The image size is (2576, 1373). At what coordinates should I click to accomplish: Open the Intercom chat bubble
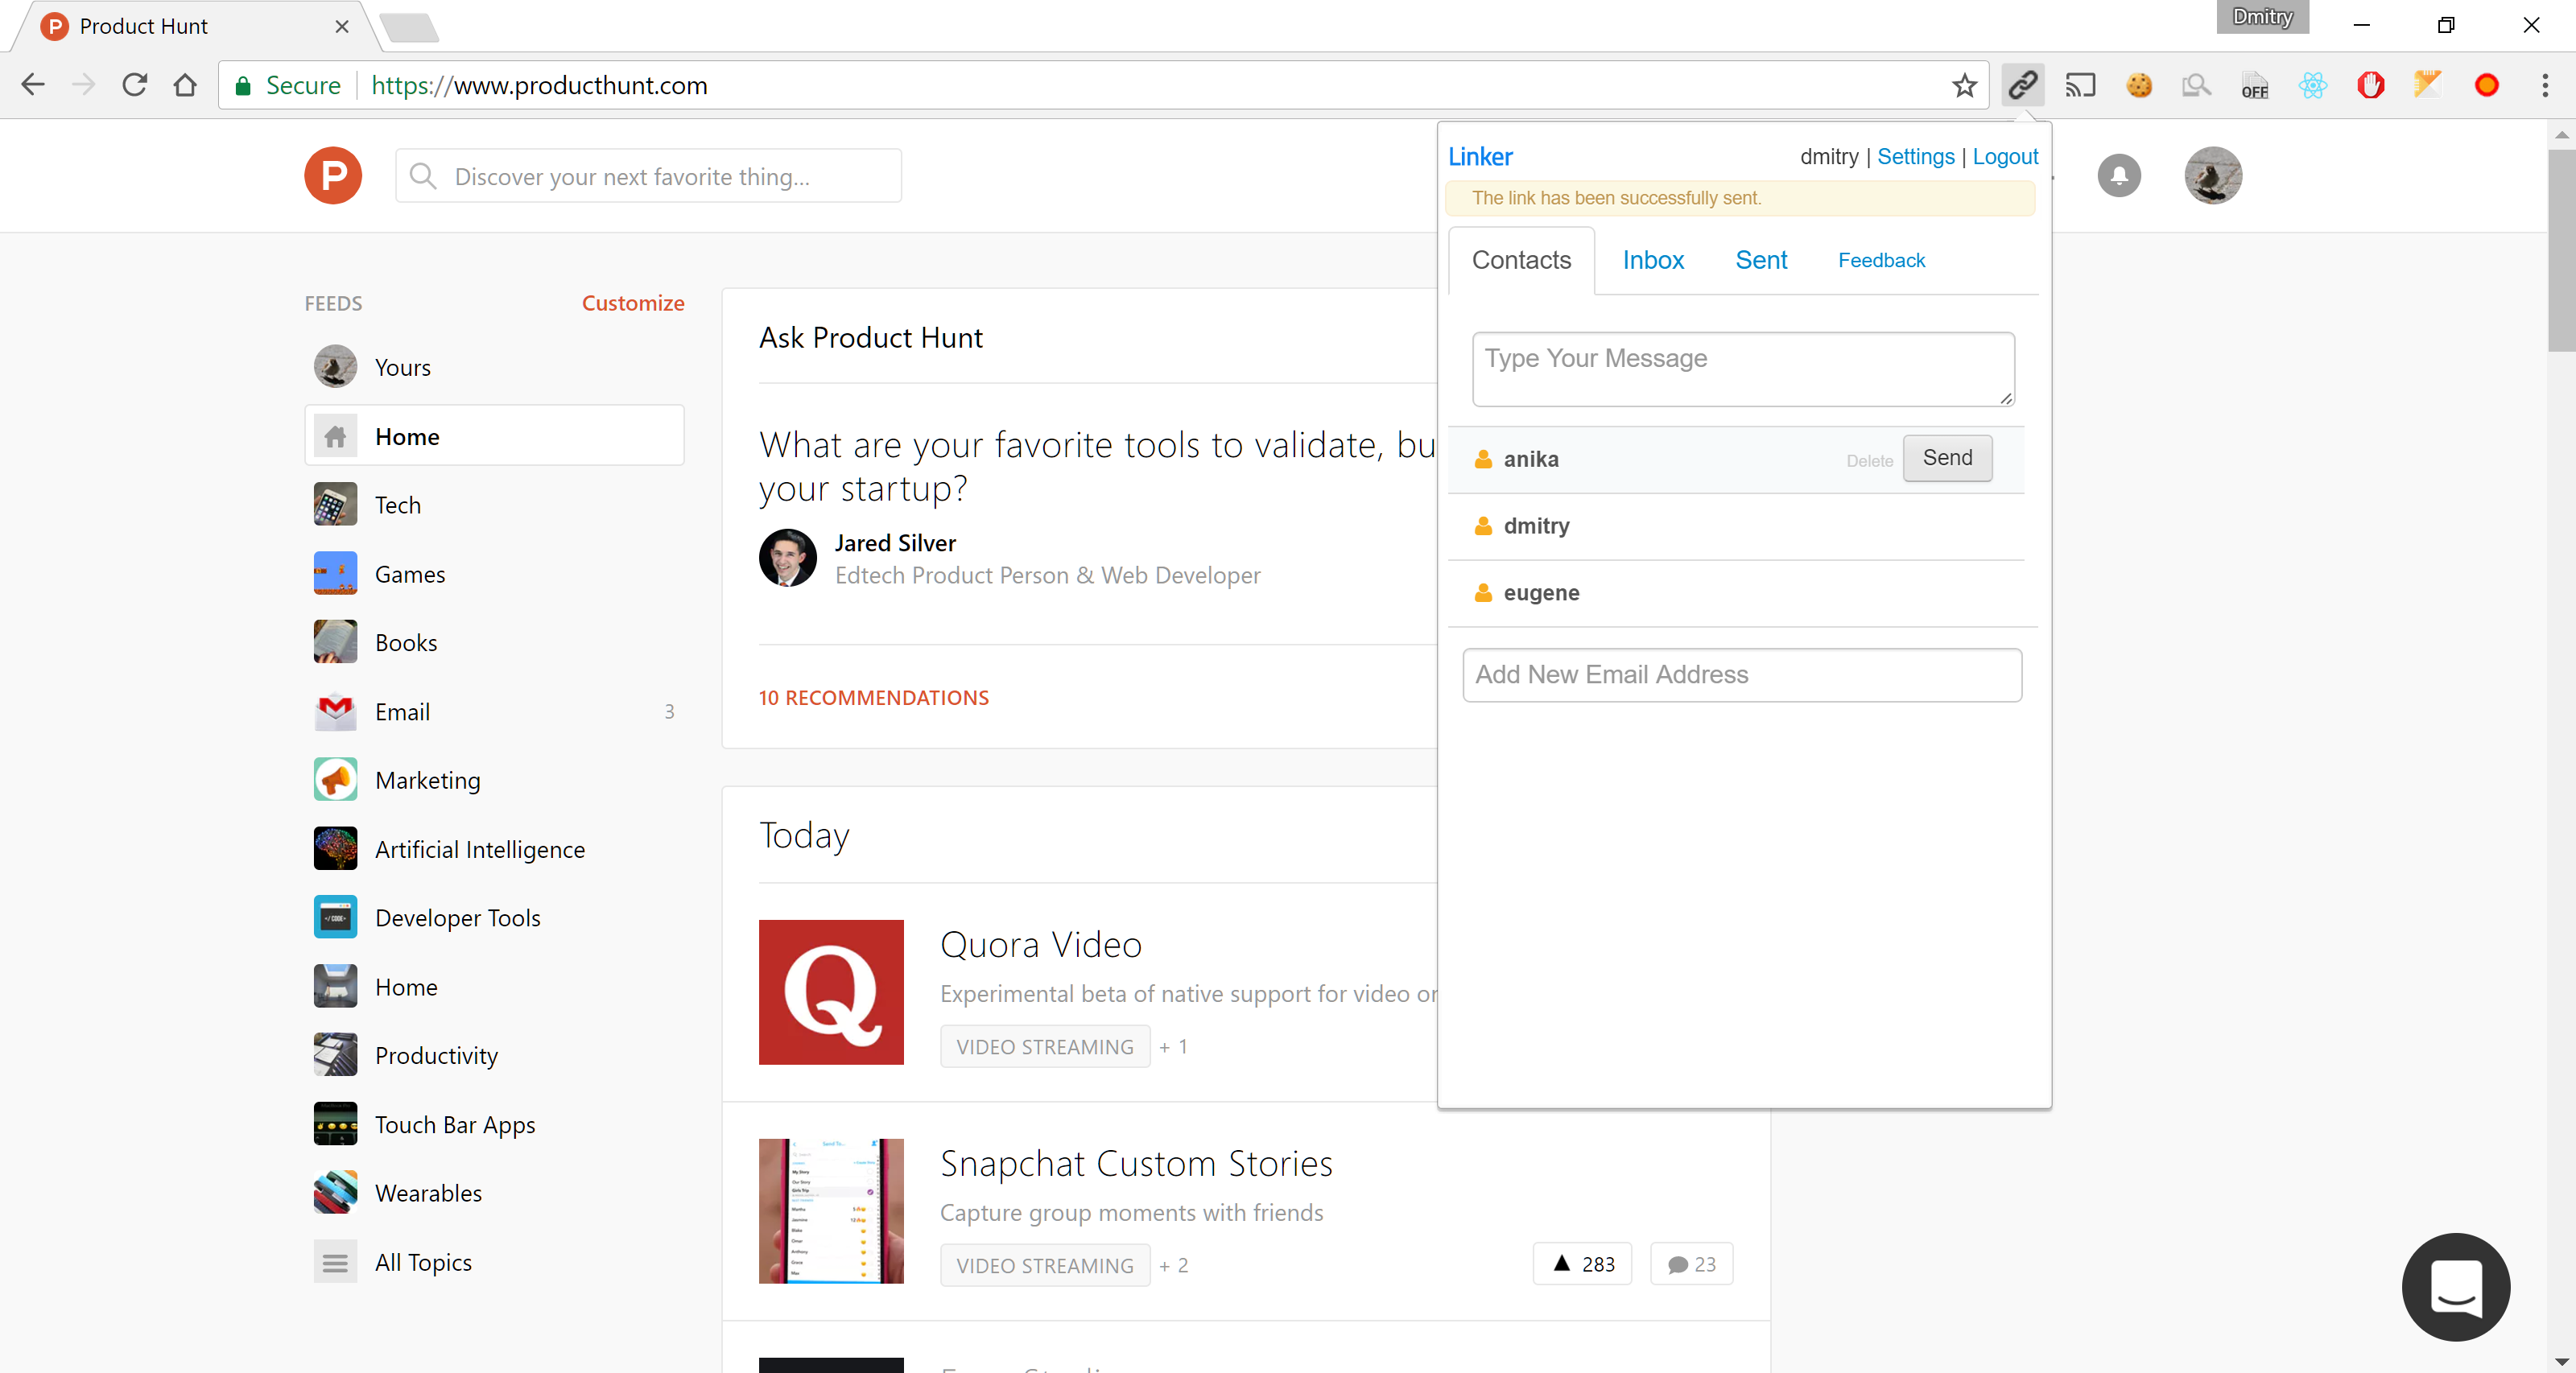pos(2455,1286)
